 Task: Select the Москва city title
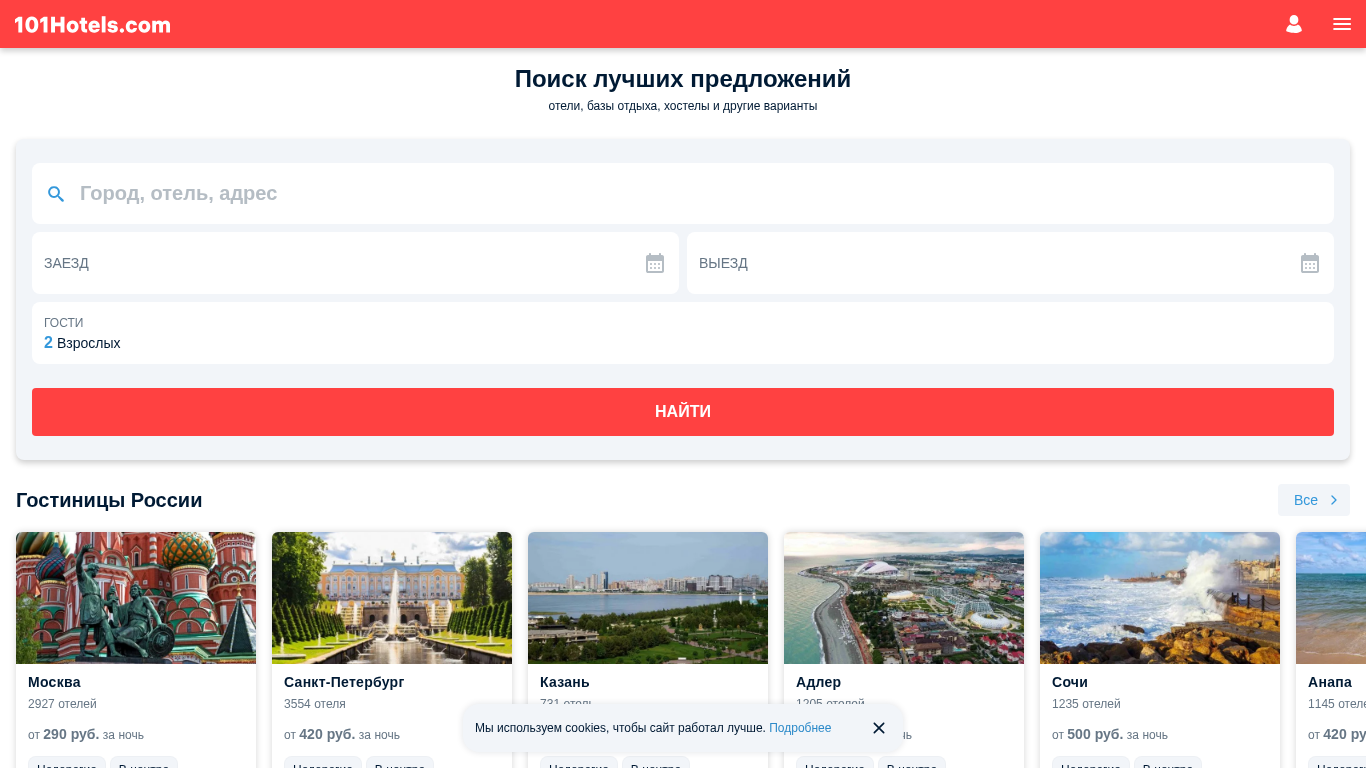tap(54, 682)
